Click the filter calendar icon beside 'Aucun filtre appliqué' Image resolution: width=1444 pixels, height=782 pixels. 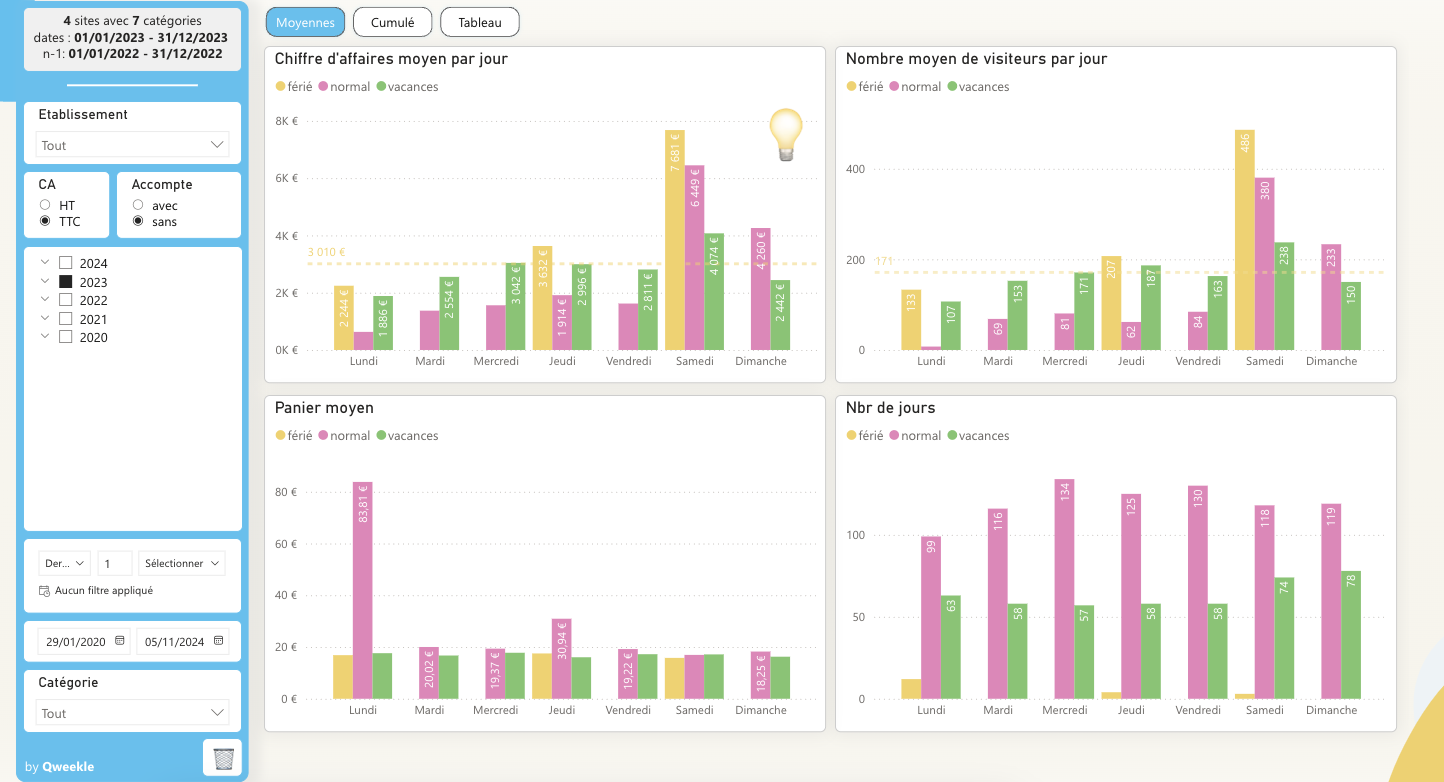point(44,591)
